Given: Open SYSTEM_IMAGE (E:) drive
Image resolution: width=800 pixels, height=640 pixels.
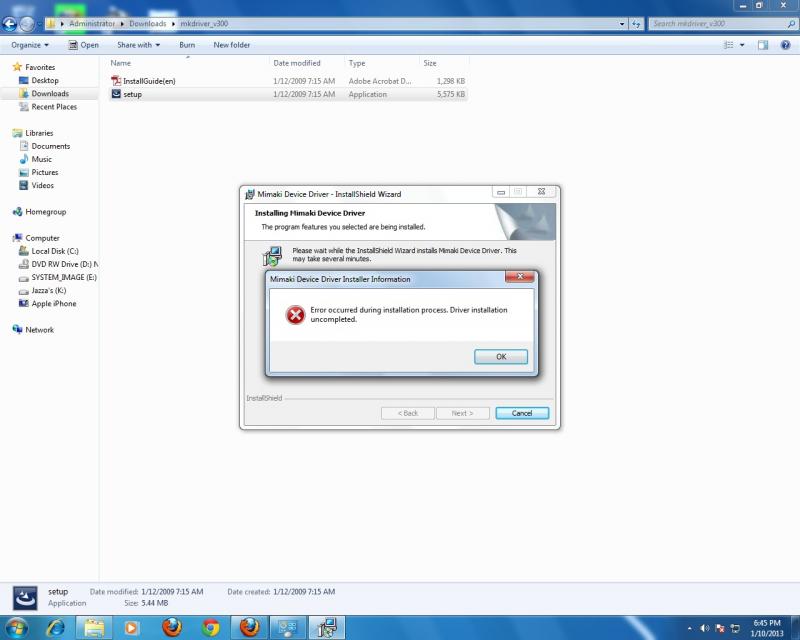Looking at the screenshot, I should pos(58,277).
